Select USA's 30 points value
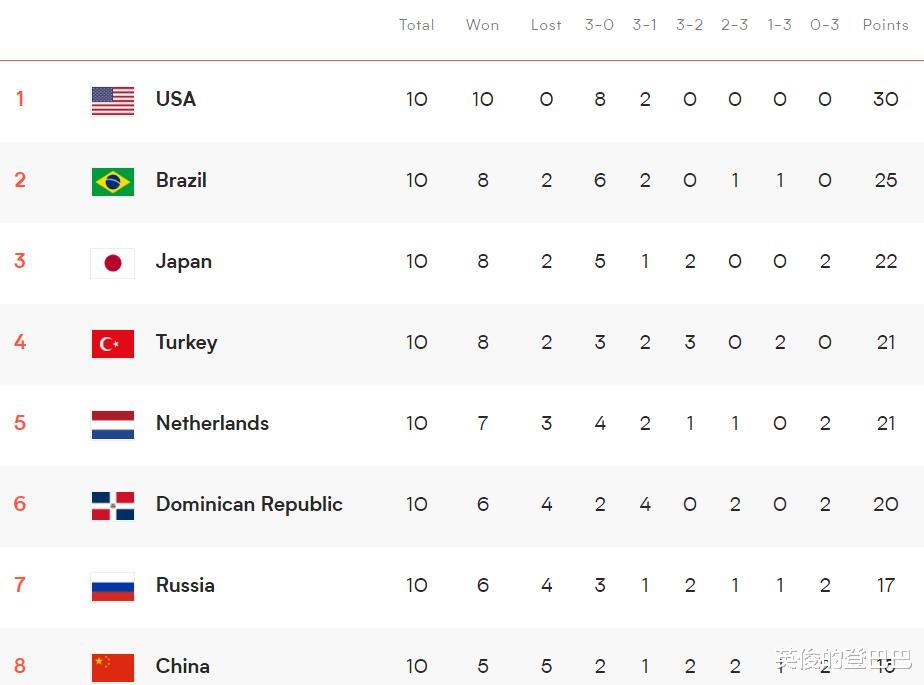Image resolution: width=924 pixels, height=685 pixels. (x=886, y=99)
